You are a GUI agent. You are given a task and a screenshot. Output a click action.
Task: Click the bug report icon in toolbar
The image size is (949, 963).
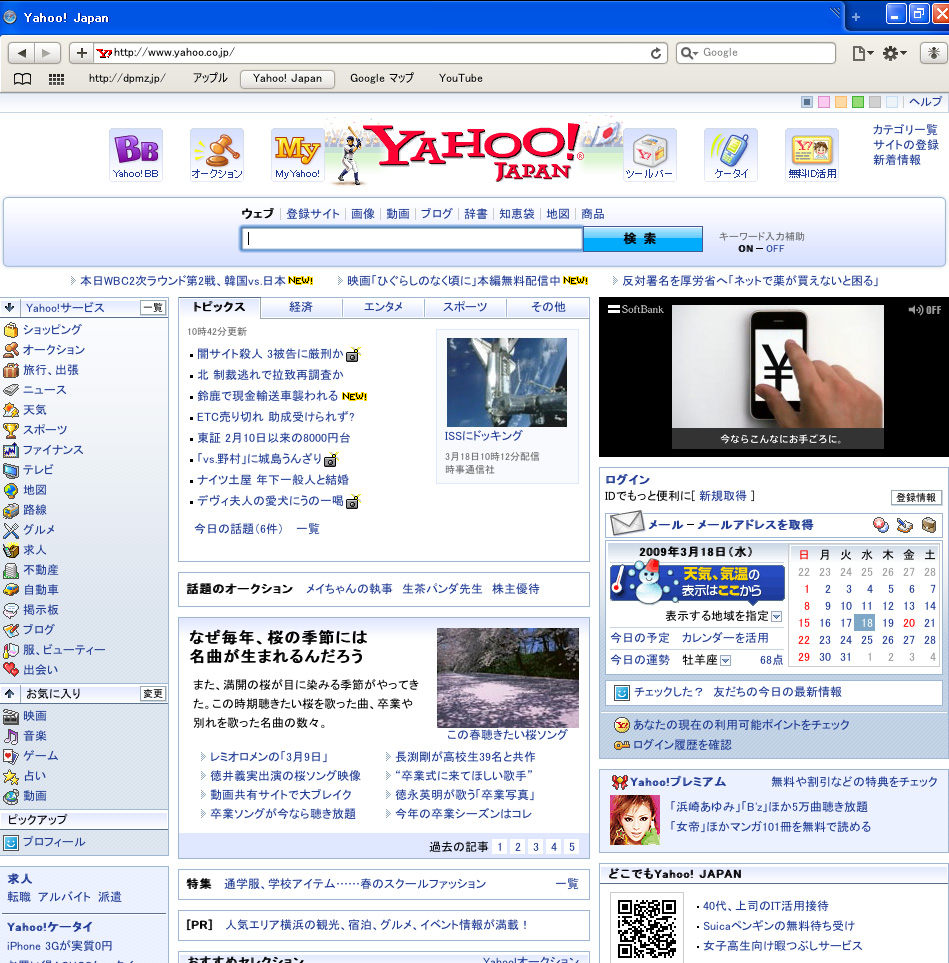pos(933,53)
